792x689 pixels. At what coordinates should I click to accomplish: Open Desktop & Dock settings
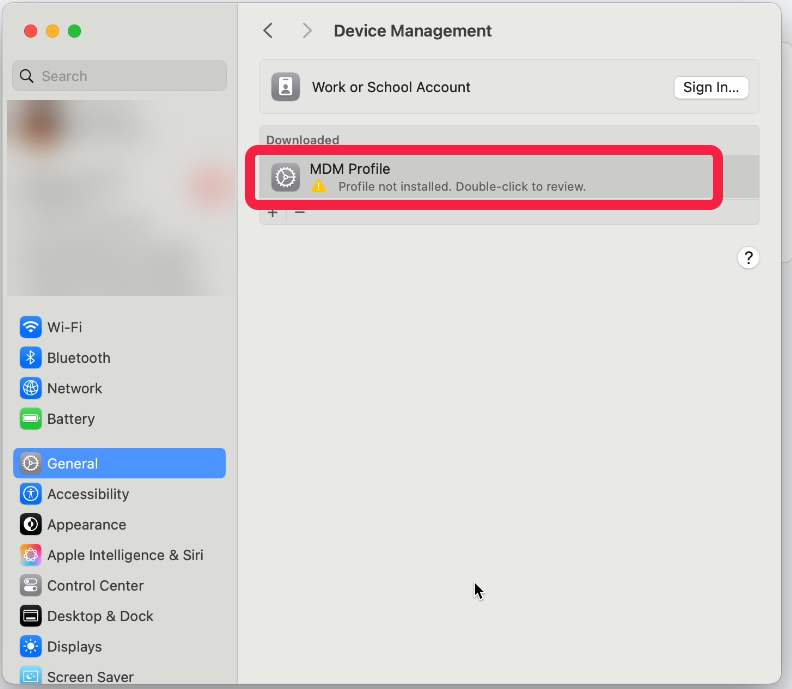tap(119, 616)
